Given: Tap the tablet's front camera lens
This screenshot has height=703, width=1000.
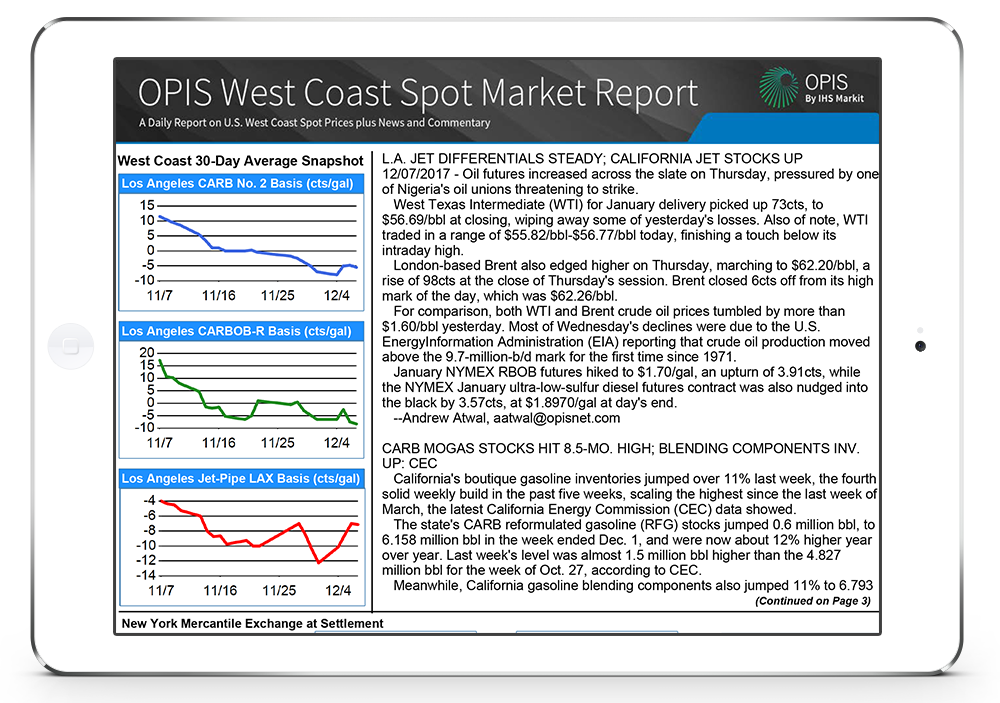Looking at the screenshot, I should 920,346.
